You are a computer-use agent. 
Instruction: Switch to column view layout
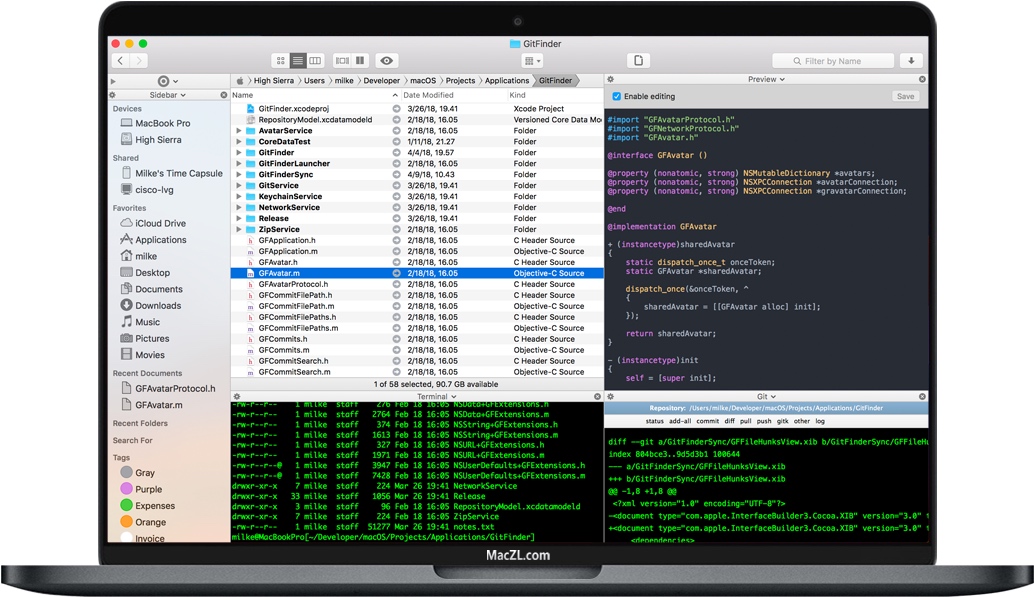tap(315, 60)
